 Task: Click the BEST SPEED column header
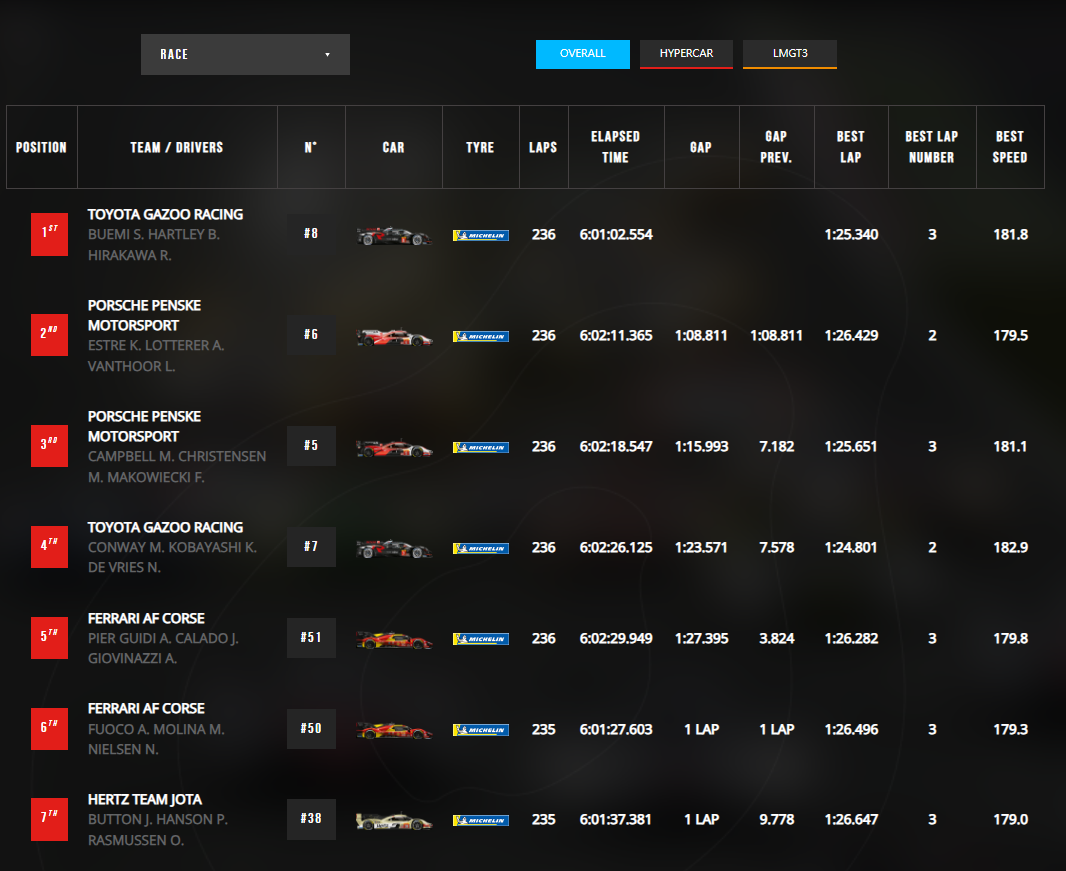[x=1010, y=147]
